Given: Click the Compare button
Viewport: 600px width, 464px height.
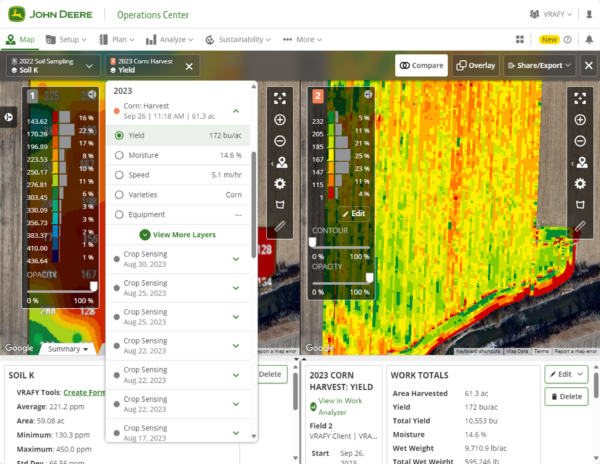Looking at the screenshot, I should coord(421,65).
